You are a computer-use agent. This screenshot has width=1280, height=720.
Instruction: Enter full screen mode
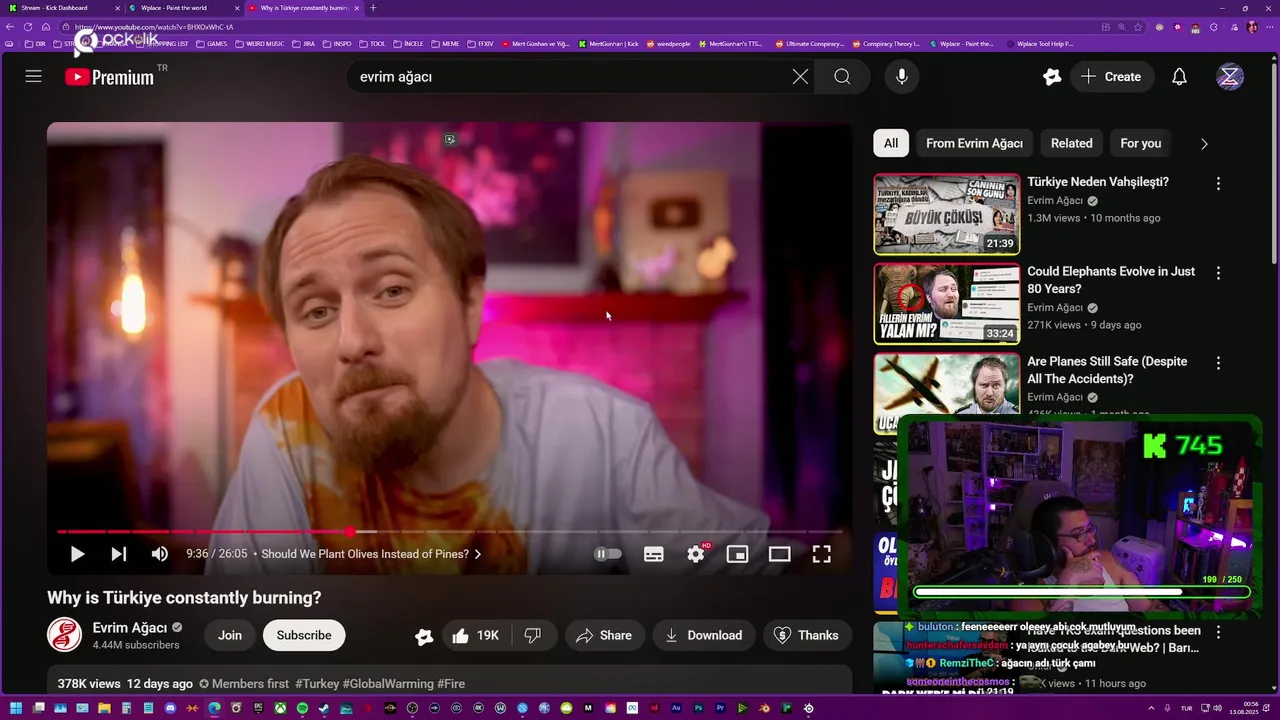coord(821,554)
